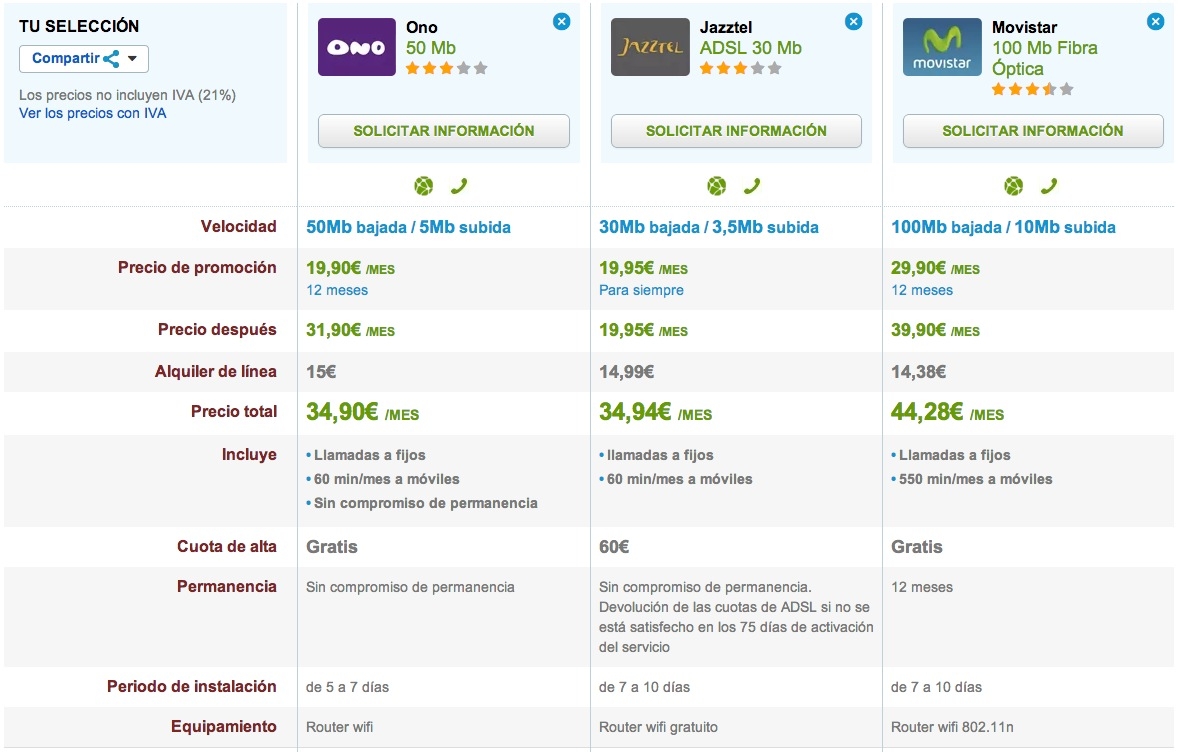Click Jazztel's green globe web icon
1178x752 pixels.
tap(717, 186)
